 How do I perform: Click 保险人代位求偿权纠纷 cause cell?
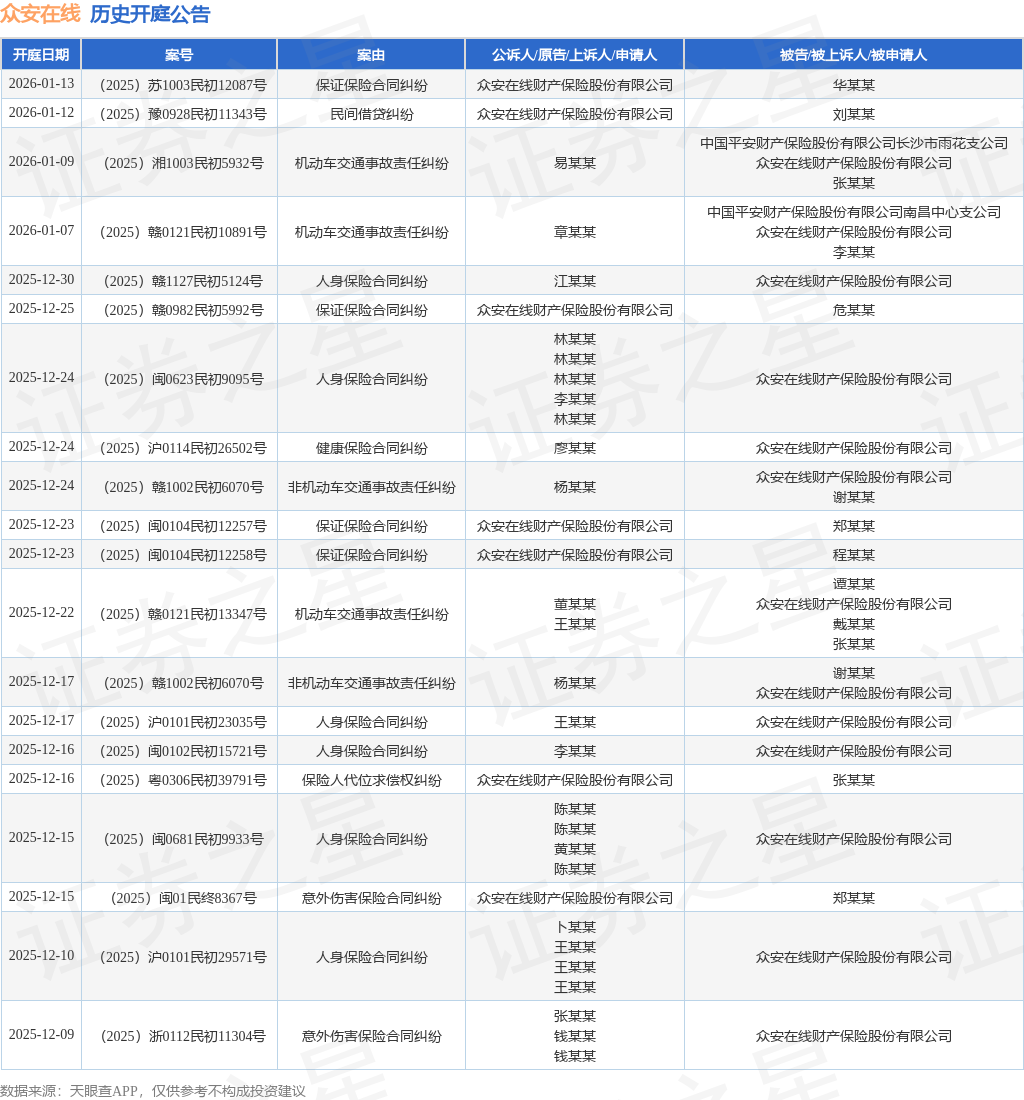372,779
